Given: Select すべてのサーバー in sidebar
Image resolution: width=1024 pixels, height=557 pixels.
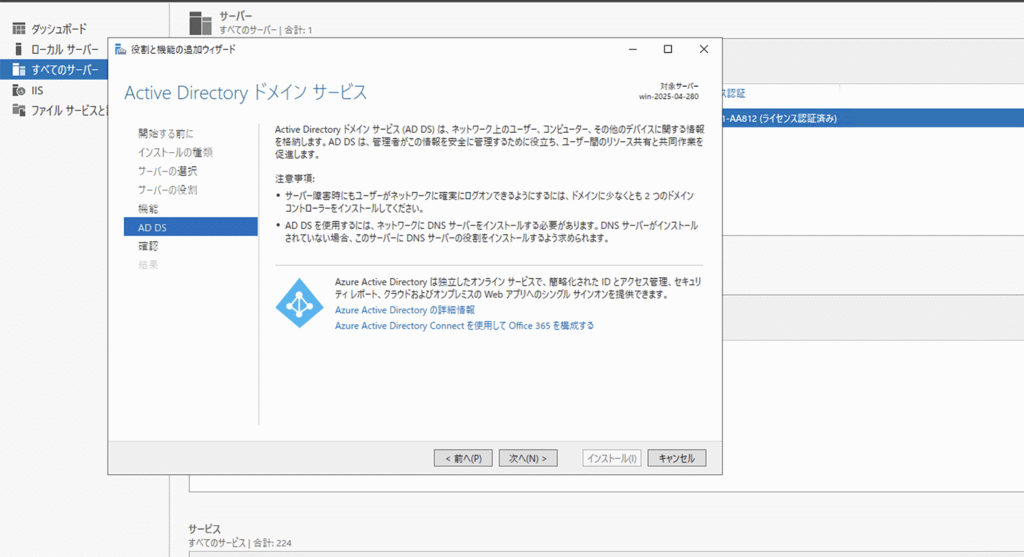Looking at the screenshot, I should (65, 70).
